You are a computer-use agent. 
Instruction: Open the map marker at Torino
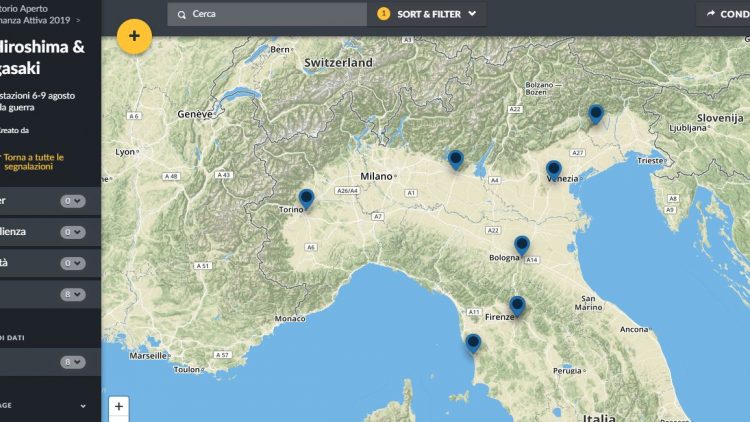click(306, 199)
